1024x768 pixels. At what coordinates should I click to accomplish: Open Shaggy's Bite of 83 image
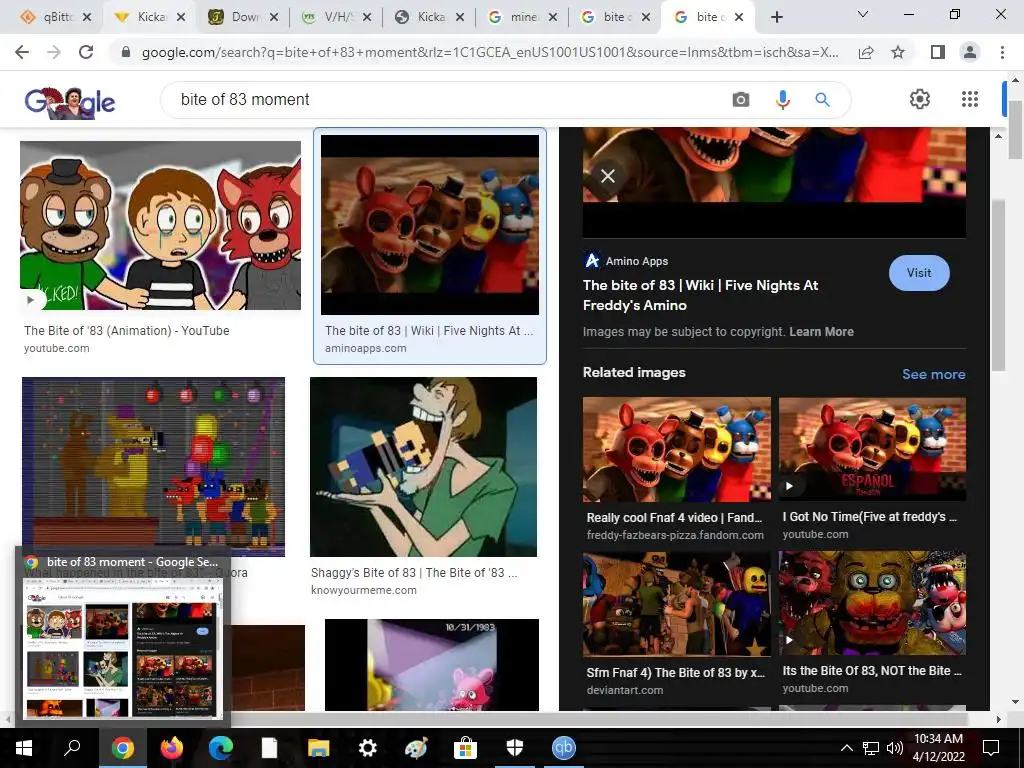tap(423, 467)
